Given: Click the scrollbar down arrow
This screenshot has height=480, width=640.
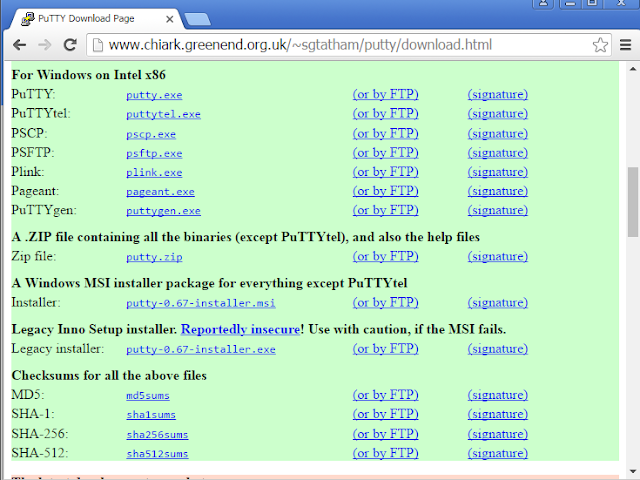Looking at the screenshot, I should [x=633, y=471].
